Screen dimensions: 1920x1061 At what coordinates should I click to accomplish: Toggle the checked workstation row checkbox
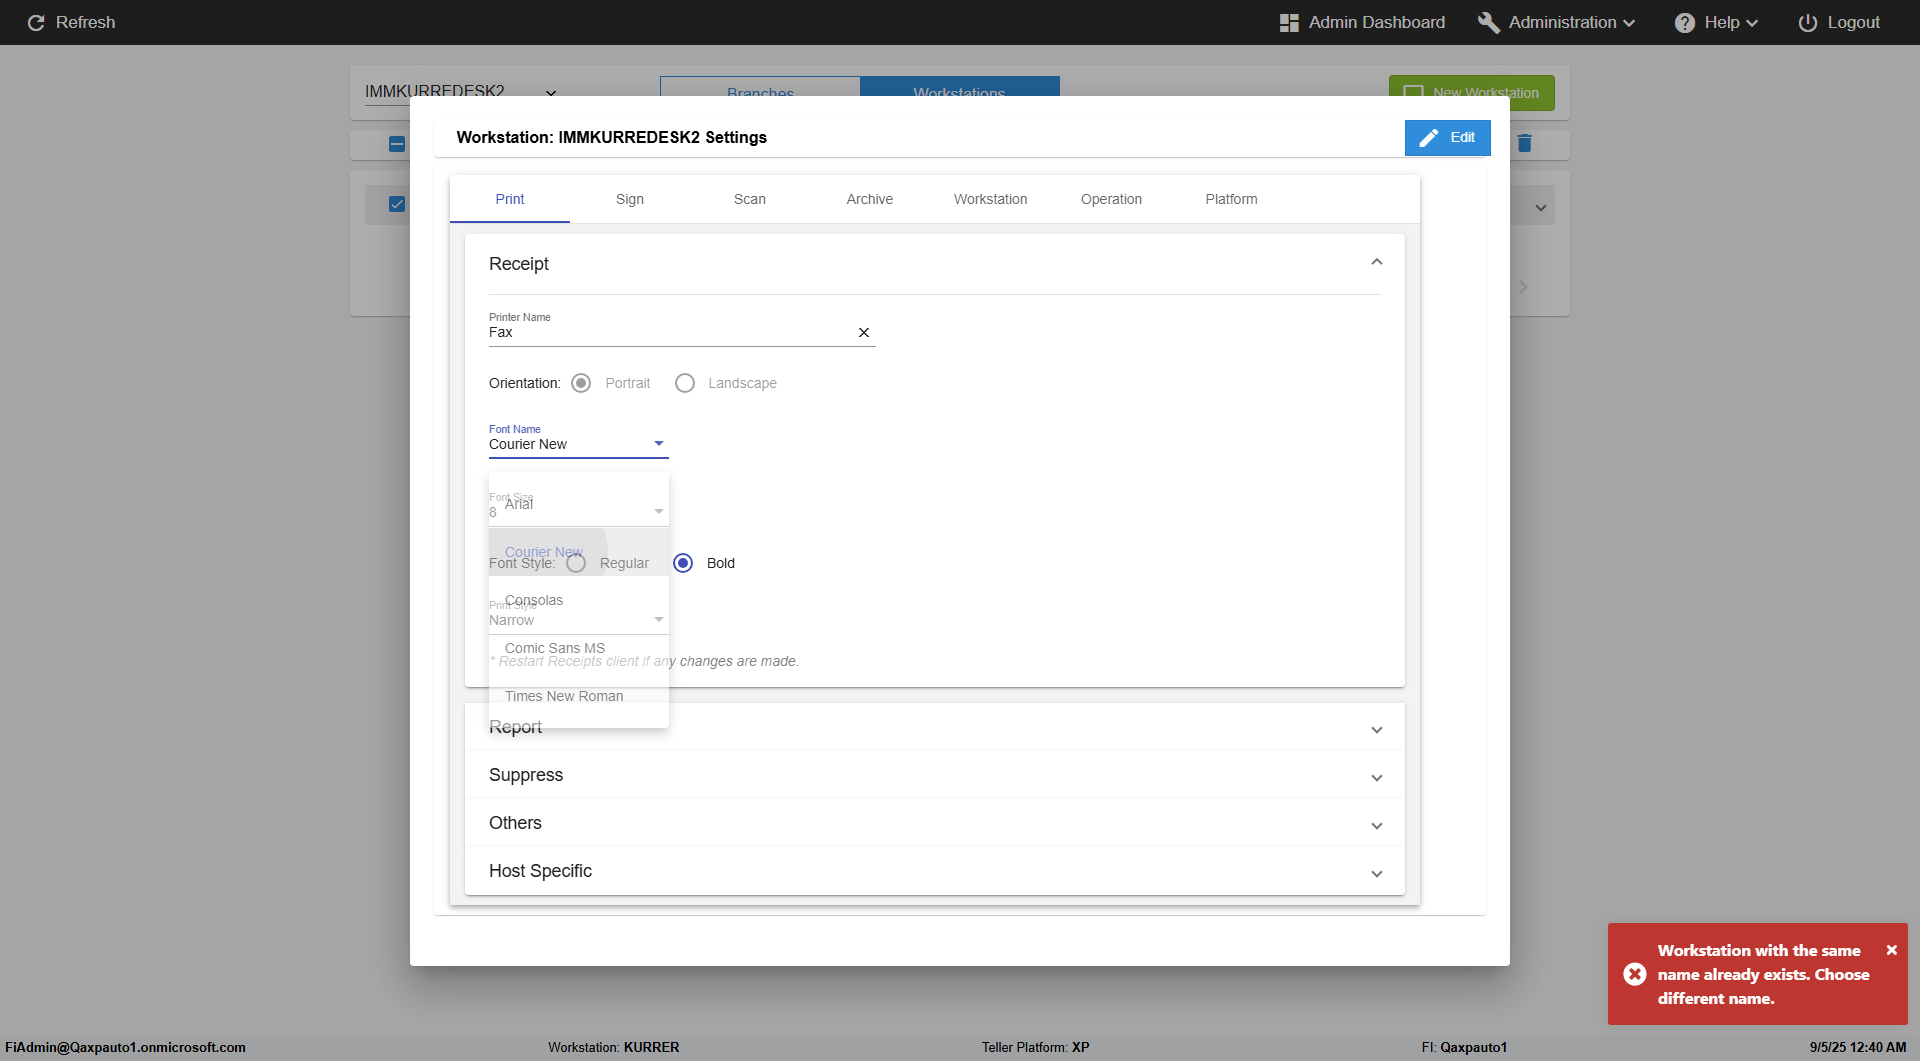[x=397, y=204]
